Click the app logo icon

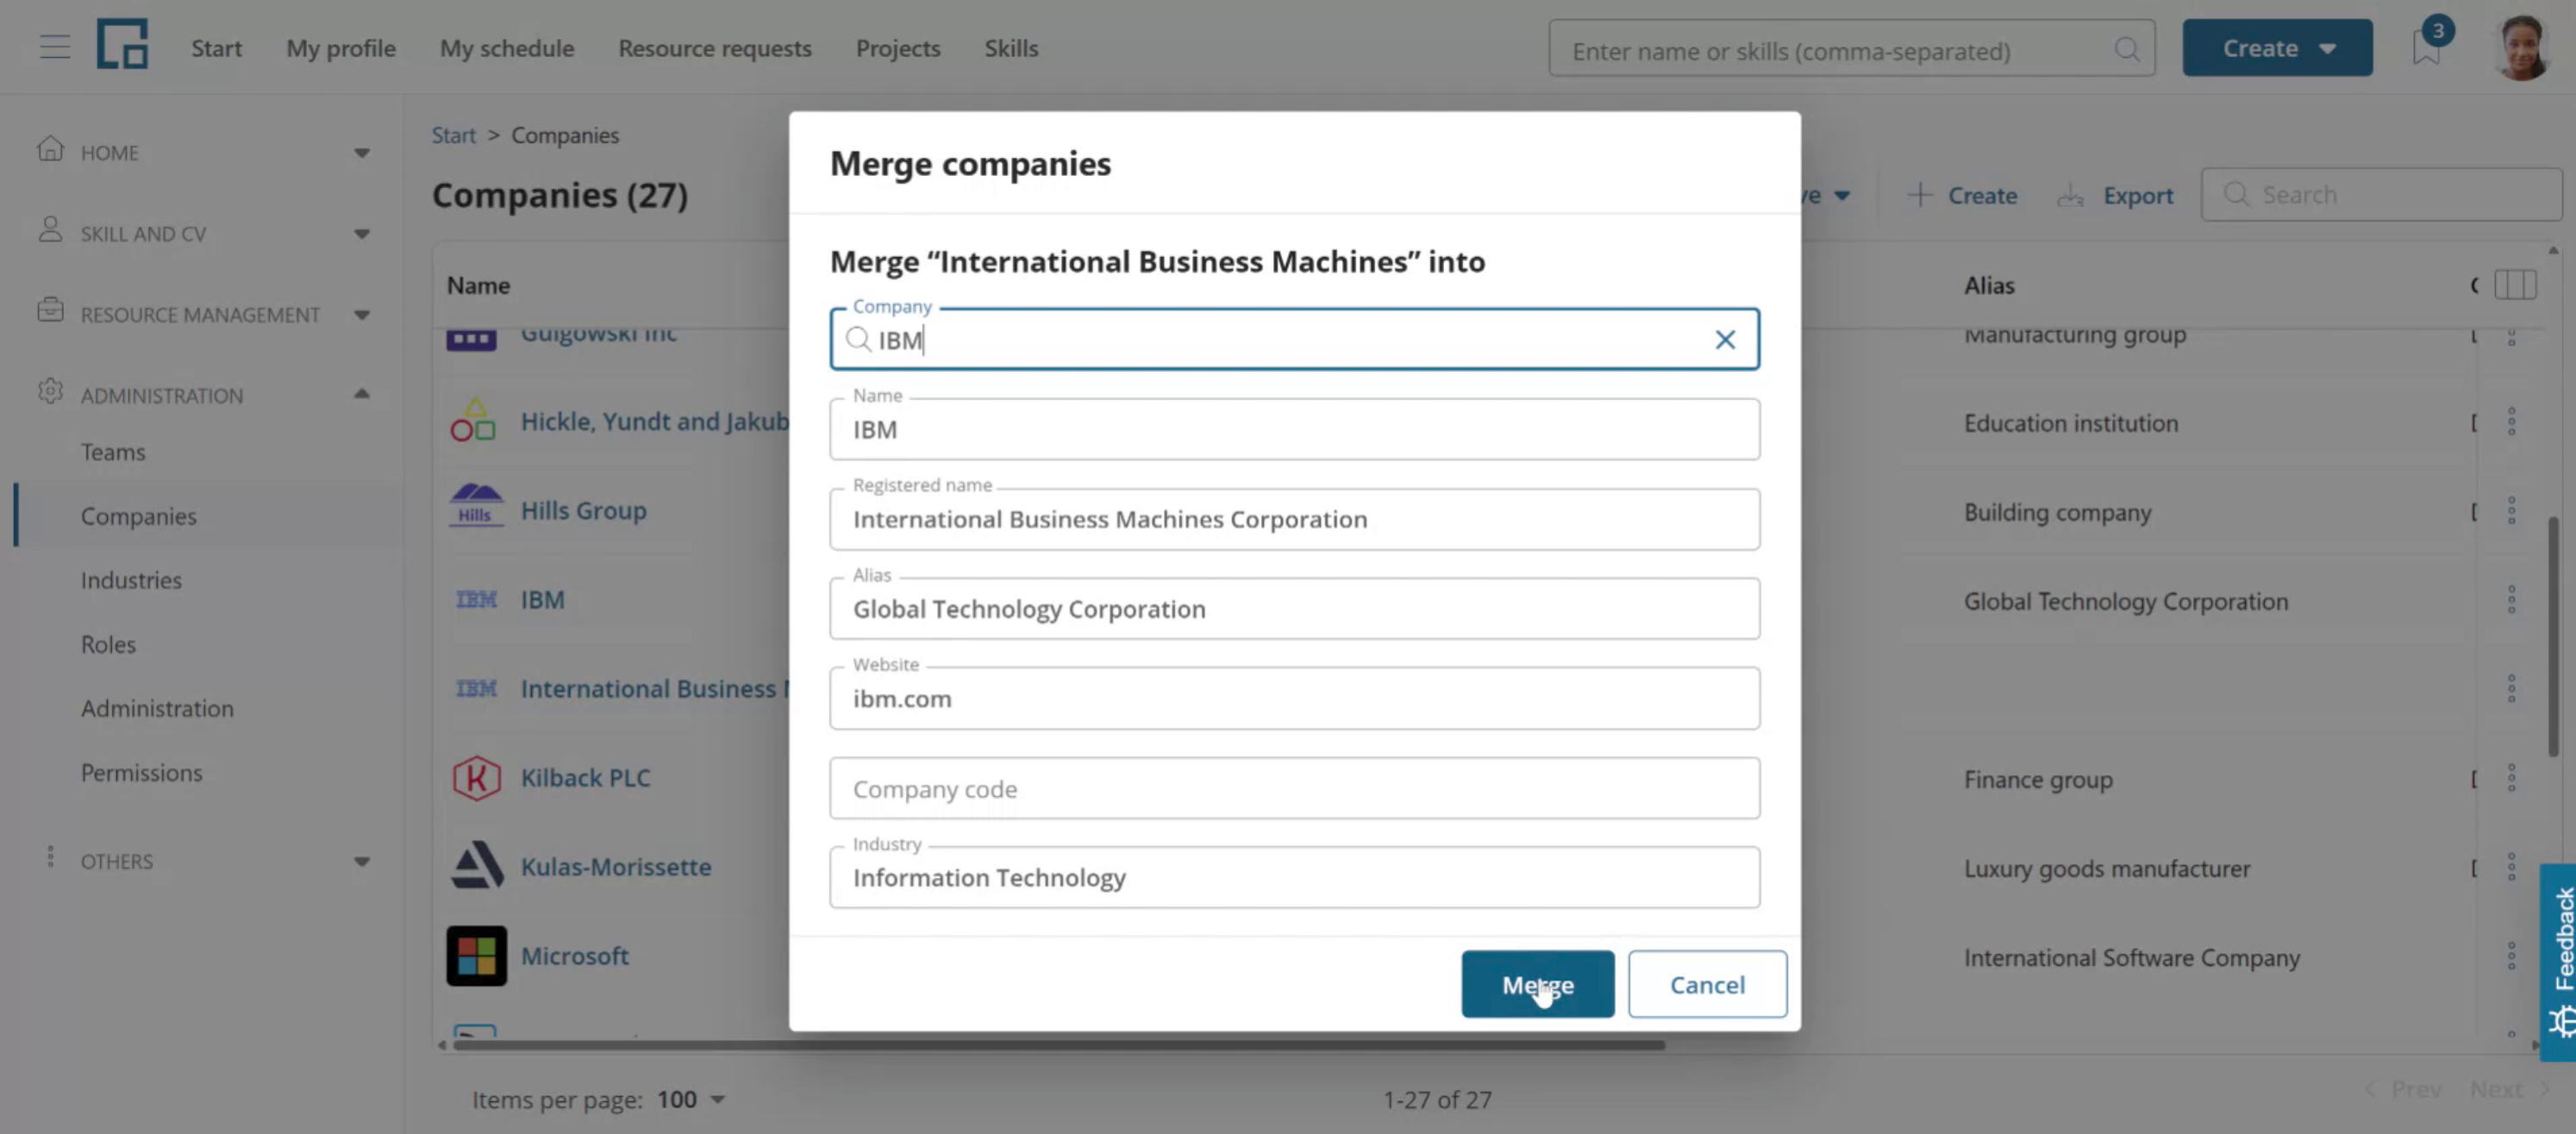123,44
